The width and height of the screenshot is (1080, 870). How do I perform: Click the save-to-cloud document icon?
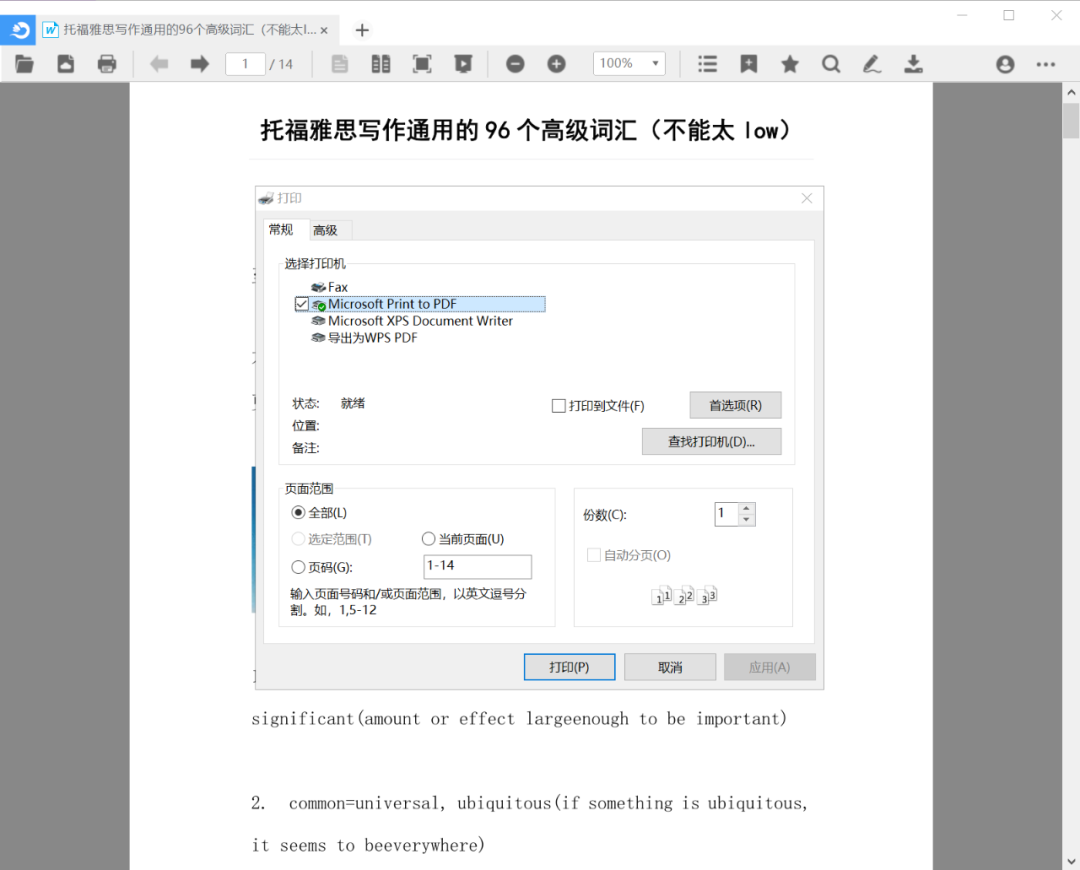(65, 64)
